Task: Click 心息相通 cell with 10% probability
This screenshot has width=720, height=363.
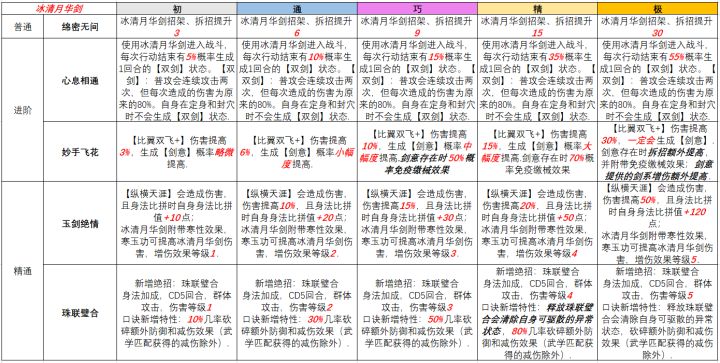Action: click(297, 80)
